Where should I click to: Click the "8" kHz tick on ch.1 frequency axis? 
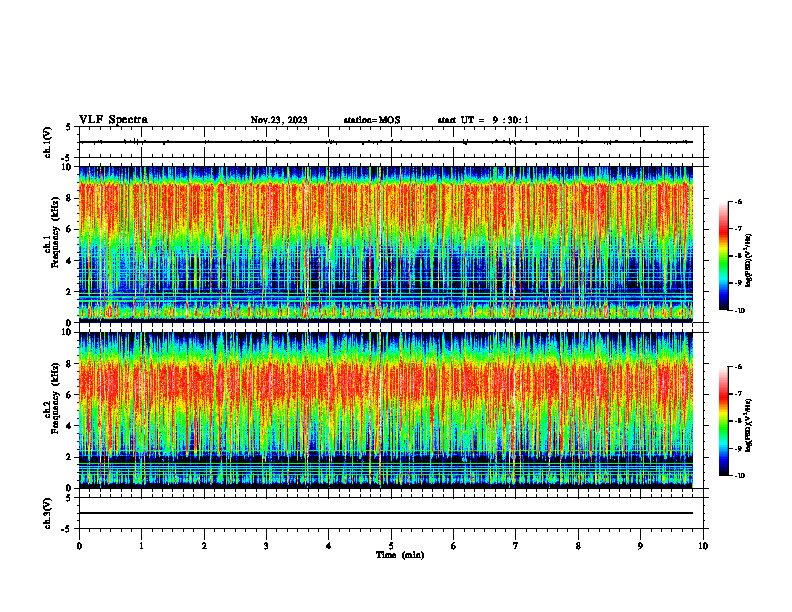coord(70,198)
